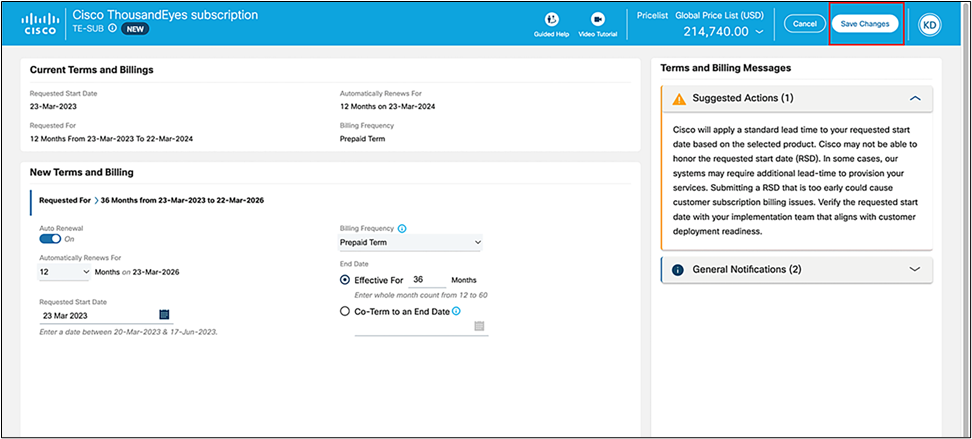Click the Global Price List (USD) text
972x439 pixels.
(720, 16)
